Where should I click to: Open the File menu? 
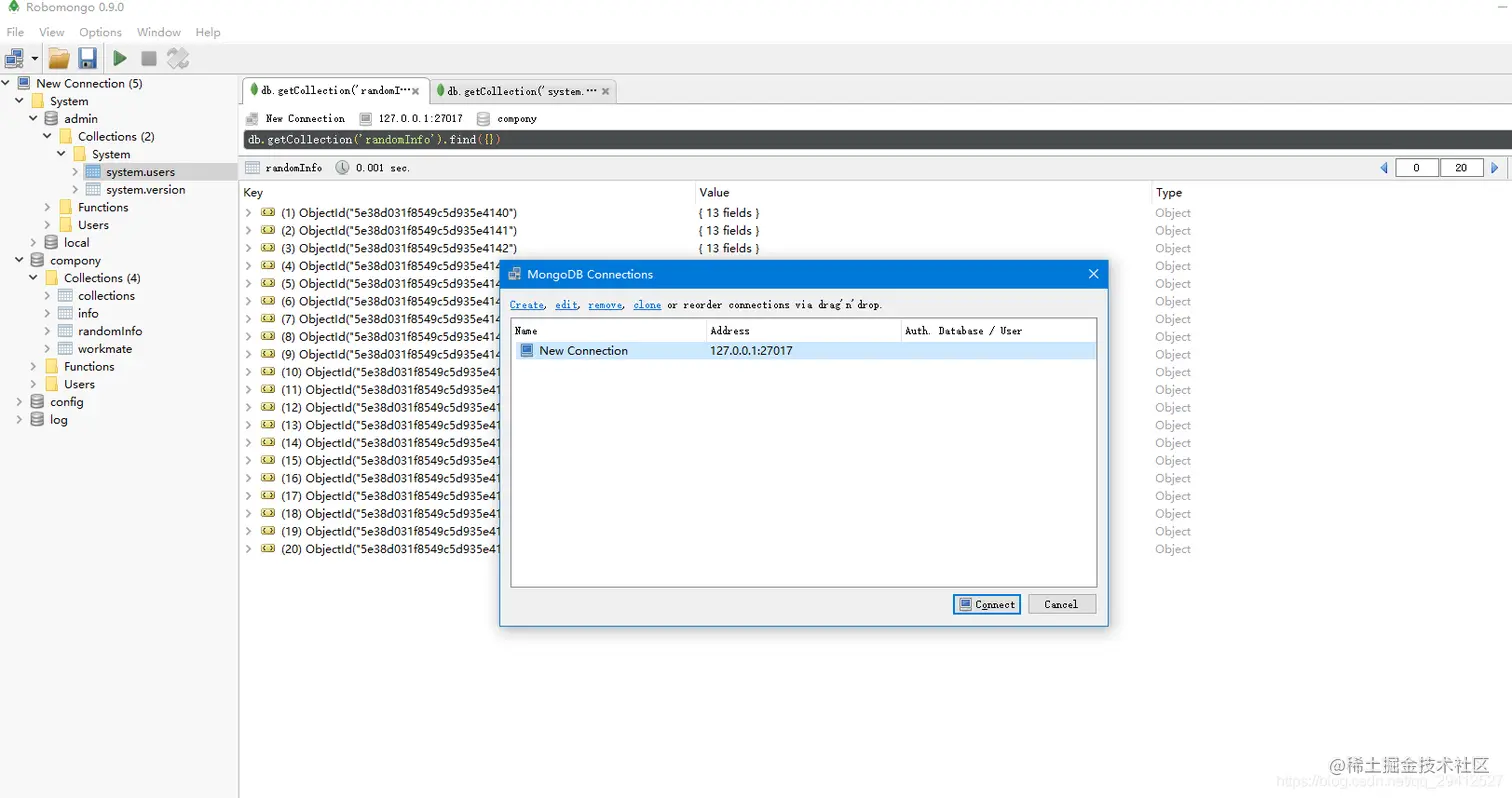click(x=15, y=32)
